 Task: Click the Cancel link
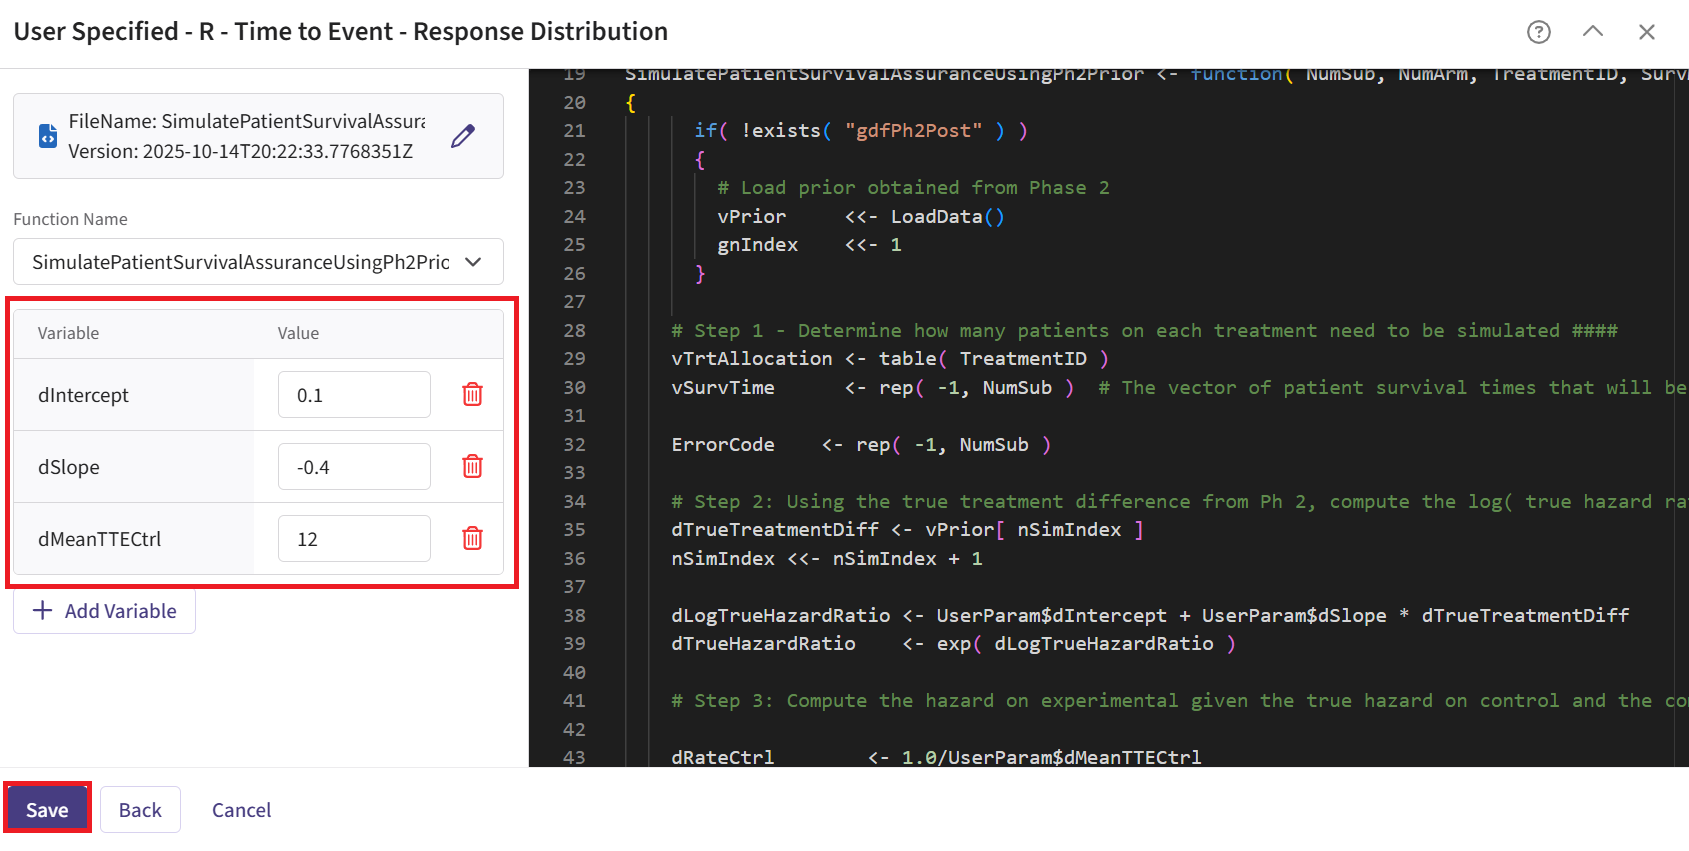point(241,810)
